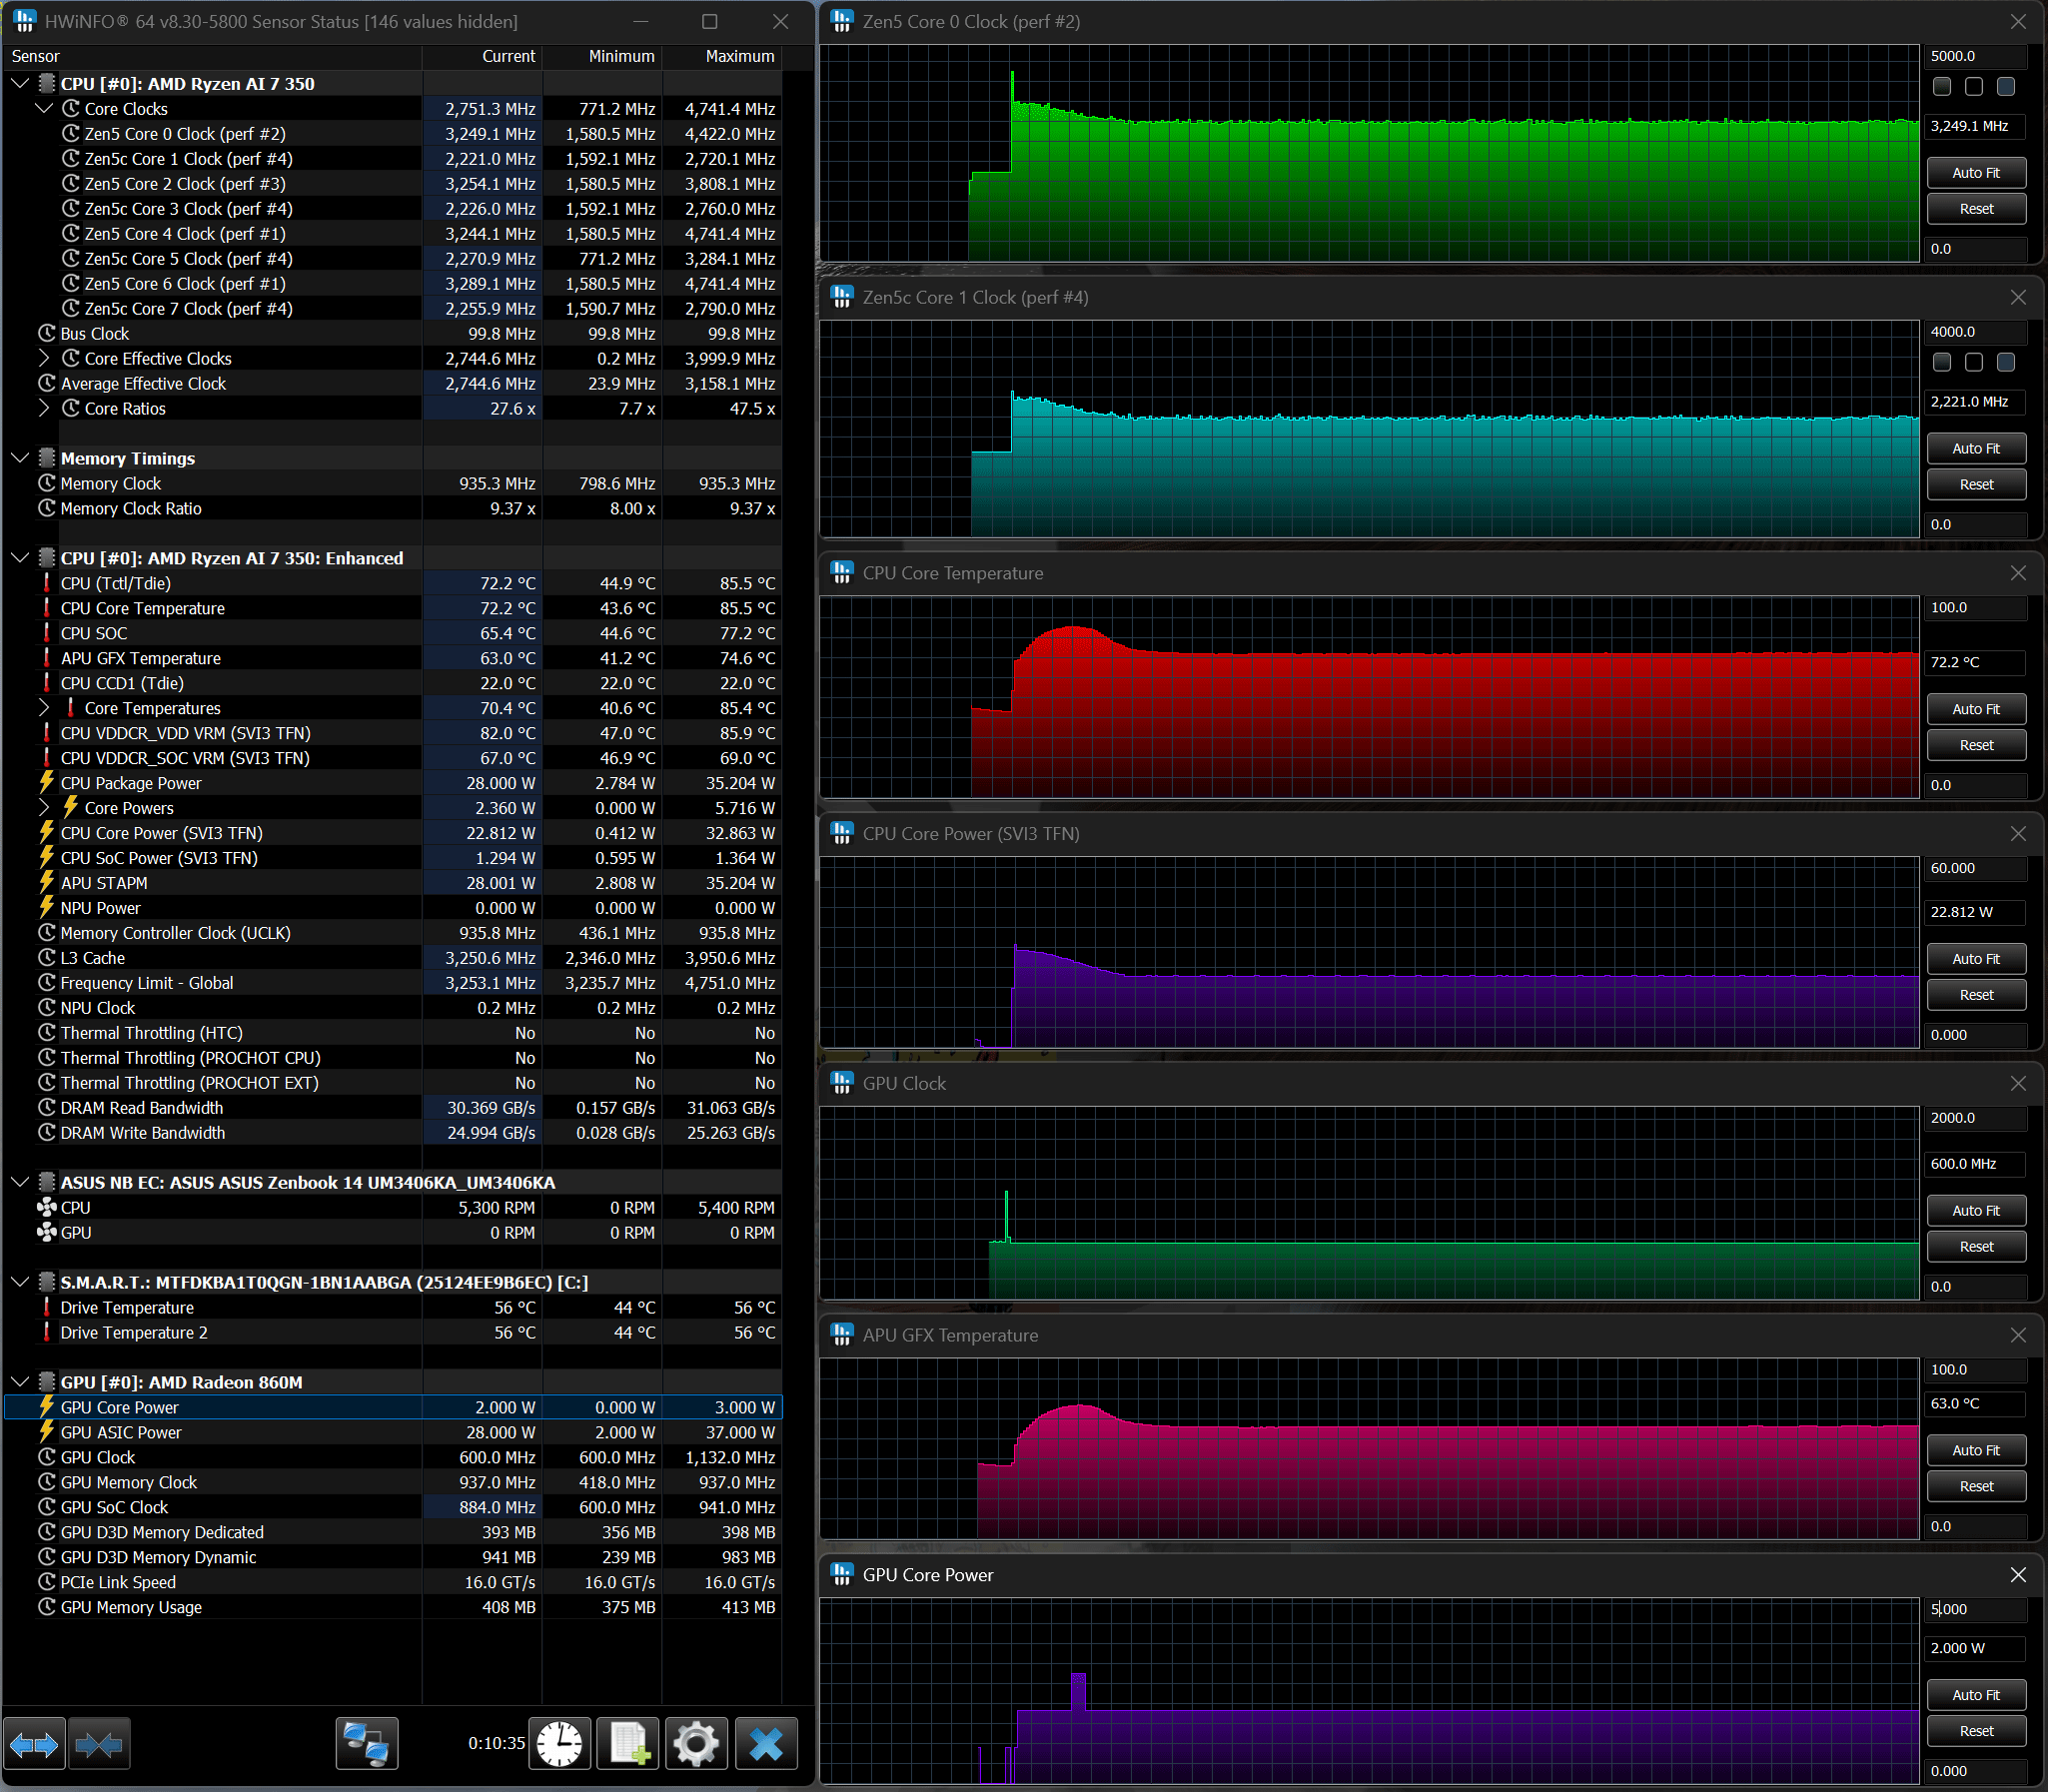The height and width of the screenshot is (1792, 2048).
Task: Edit Zen5 Core 0 graph maximum field 5000.0
Action: tap(1976, 56)
